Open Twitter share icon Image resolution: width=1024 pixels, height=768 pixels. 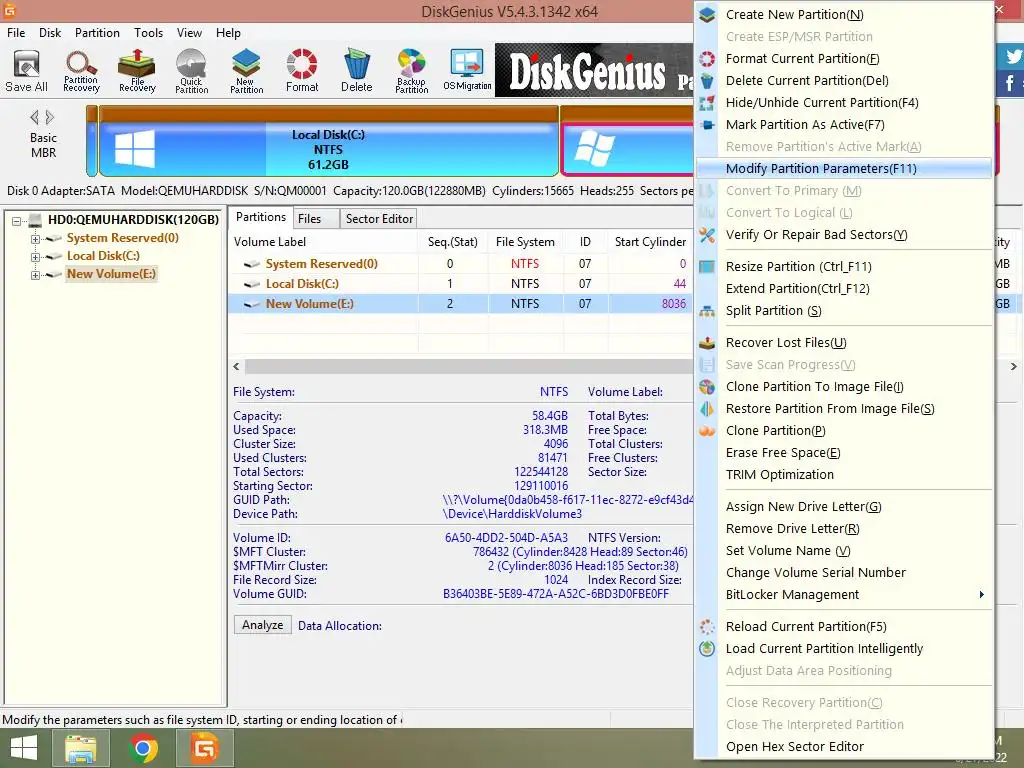[1012, 56]
